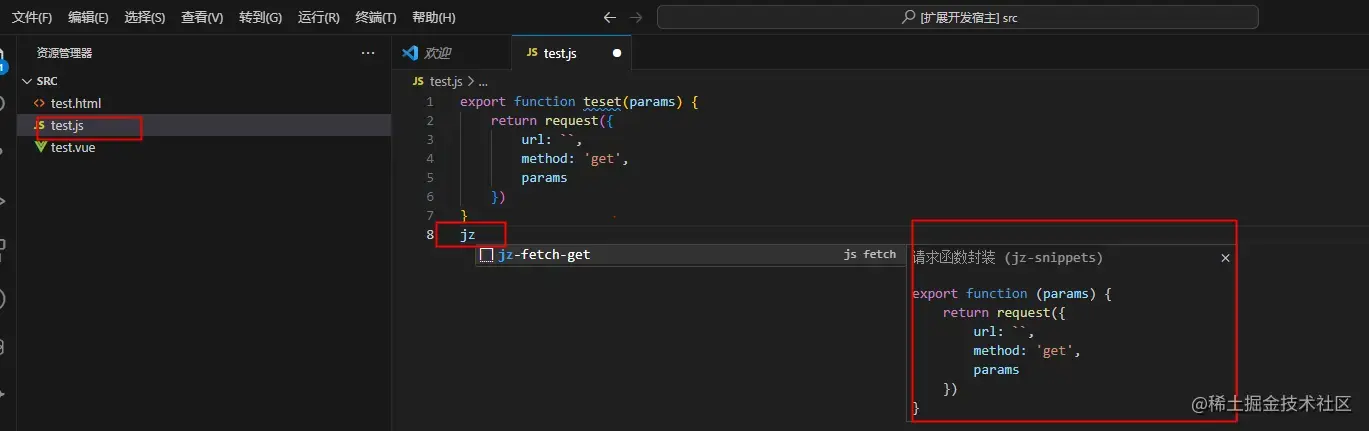Click the breadcrumb ellipsis after test.js
The image size is (1369, 431).
(x=482, y=82)
